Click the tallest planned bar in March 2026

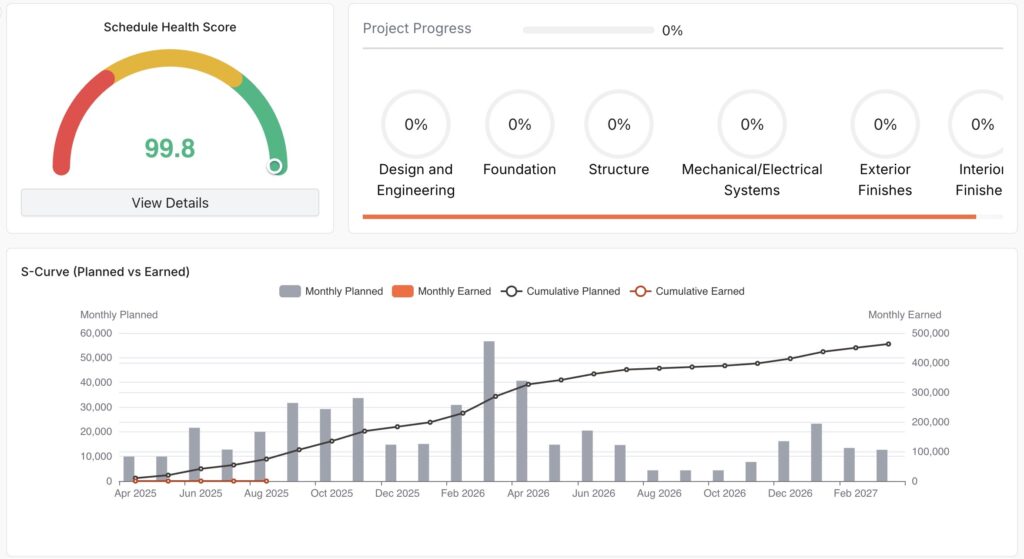(489, 411)
